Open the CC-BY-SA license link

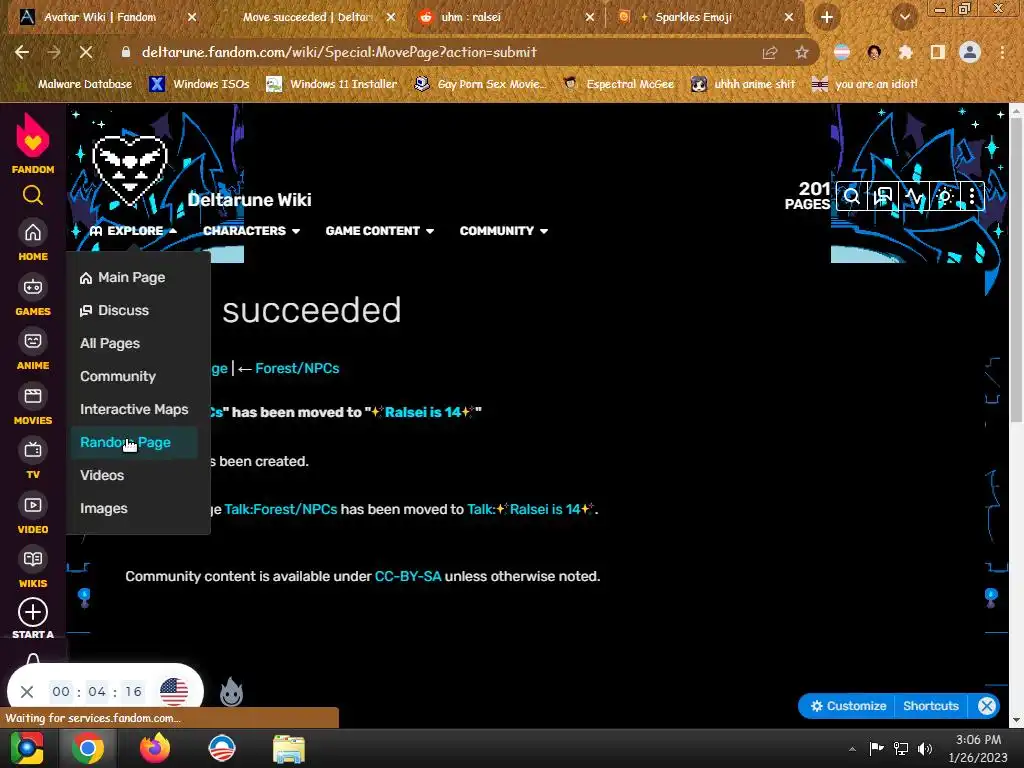(x=408, y=577)
